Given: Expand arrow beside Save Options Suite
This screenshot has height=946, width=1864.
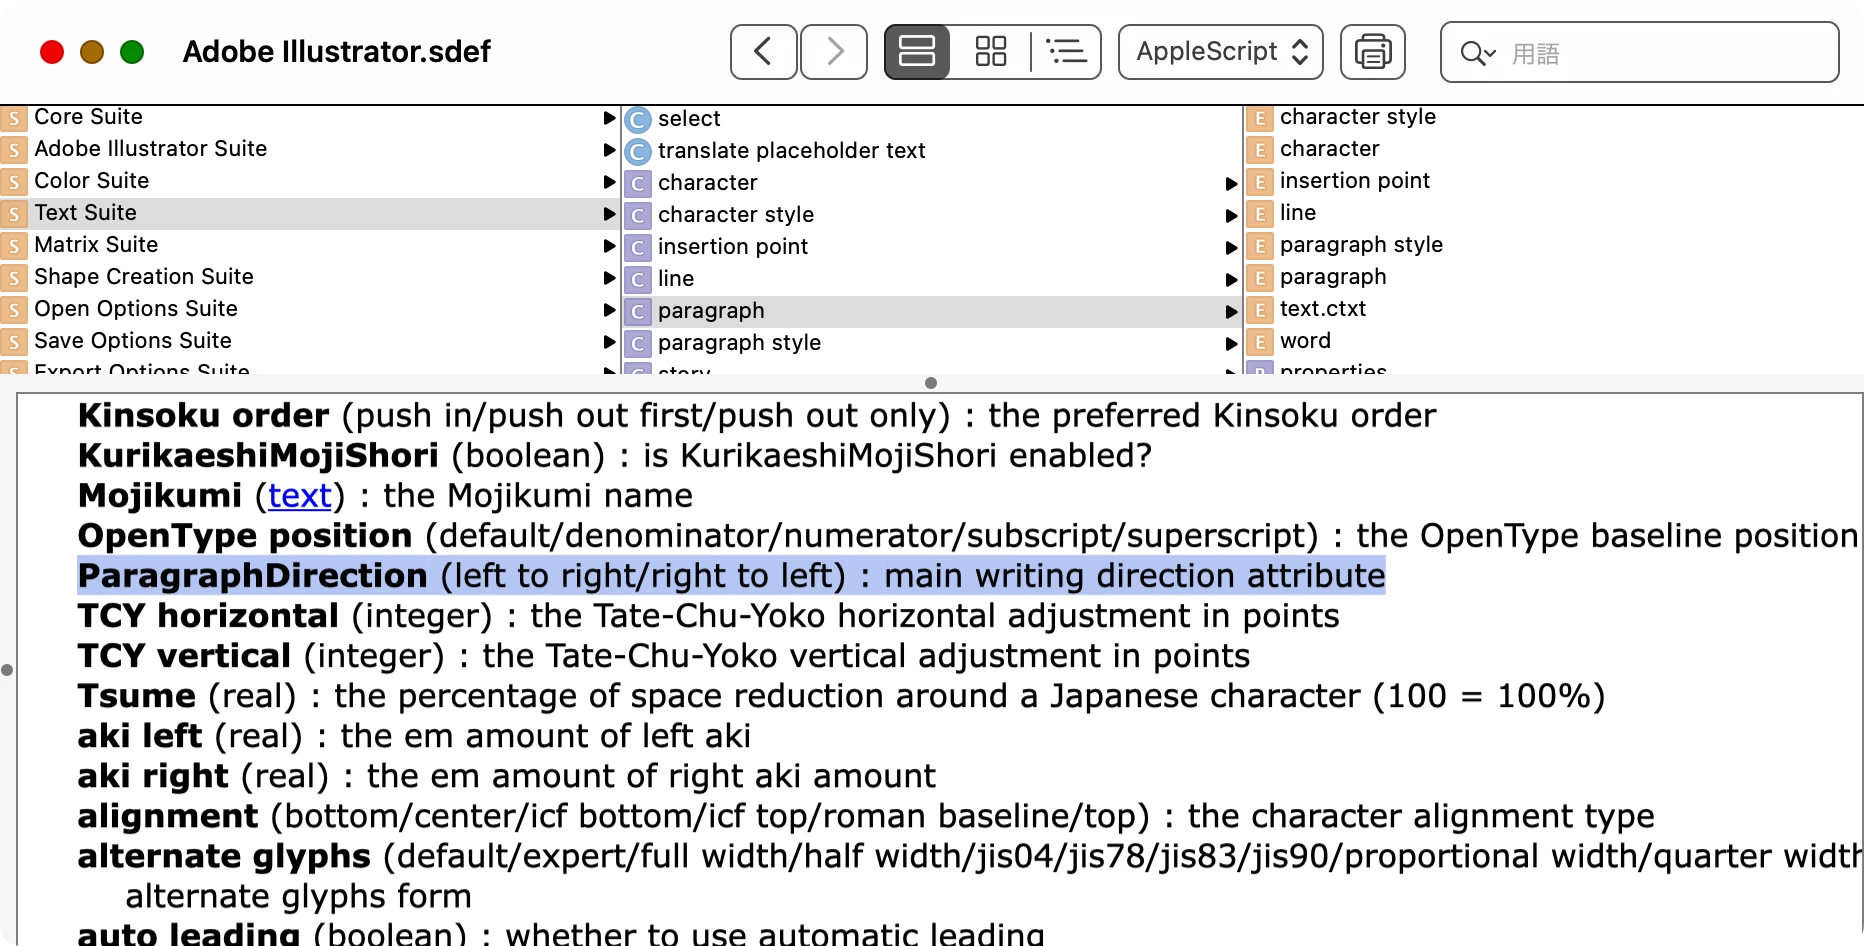Looking at the screenshot, I should (x=609, y=342).
